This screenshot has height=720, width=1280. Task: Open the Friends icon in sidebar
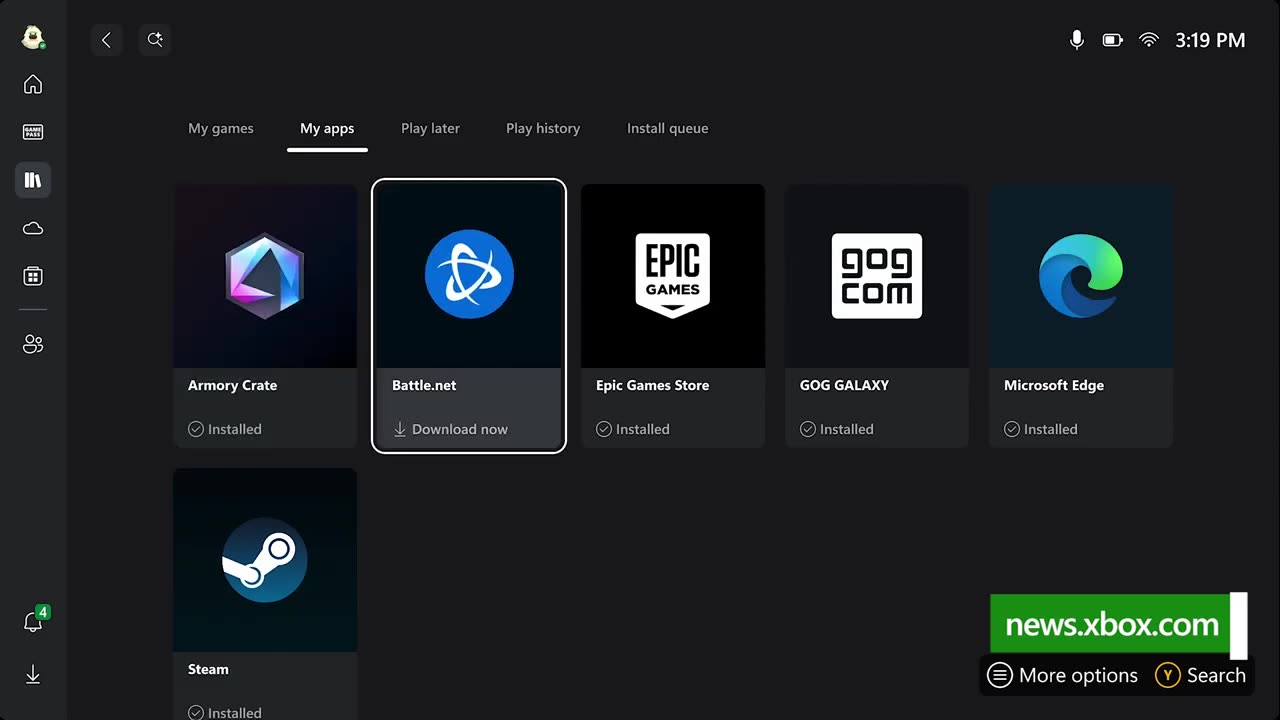pos(33,344)
